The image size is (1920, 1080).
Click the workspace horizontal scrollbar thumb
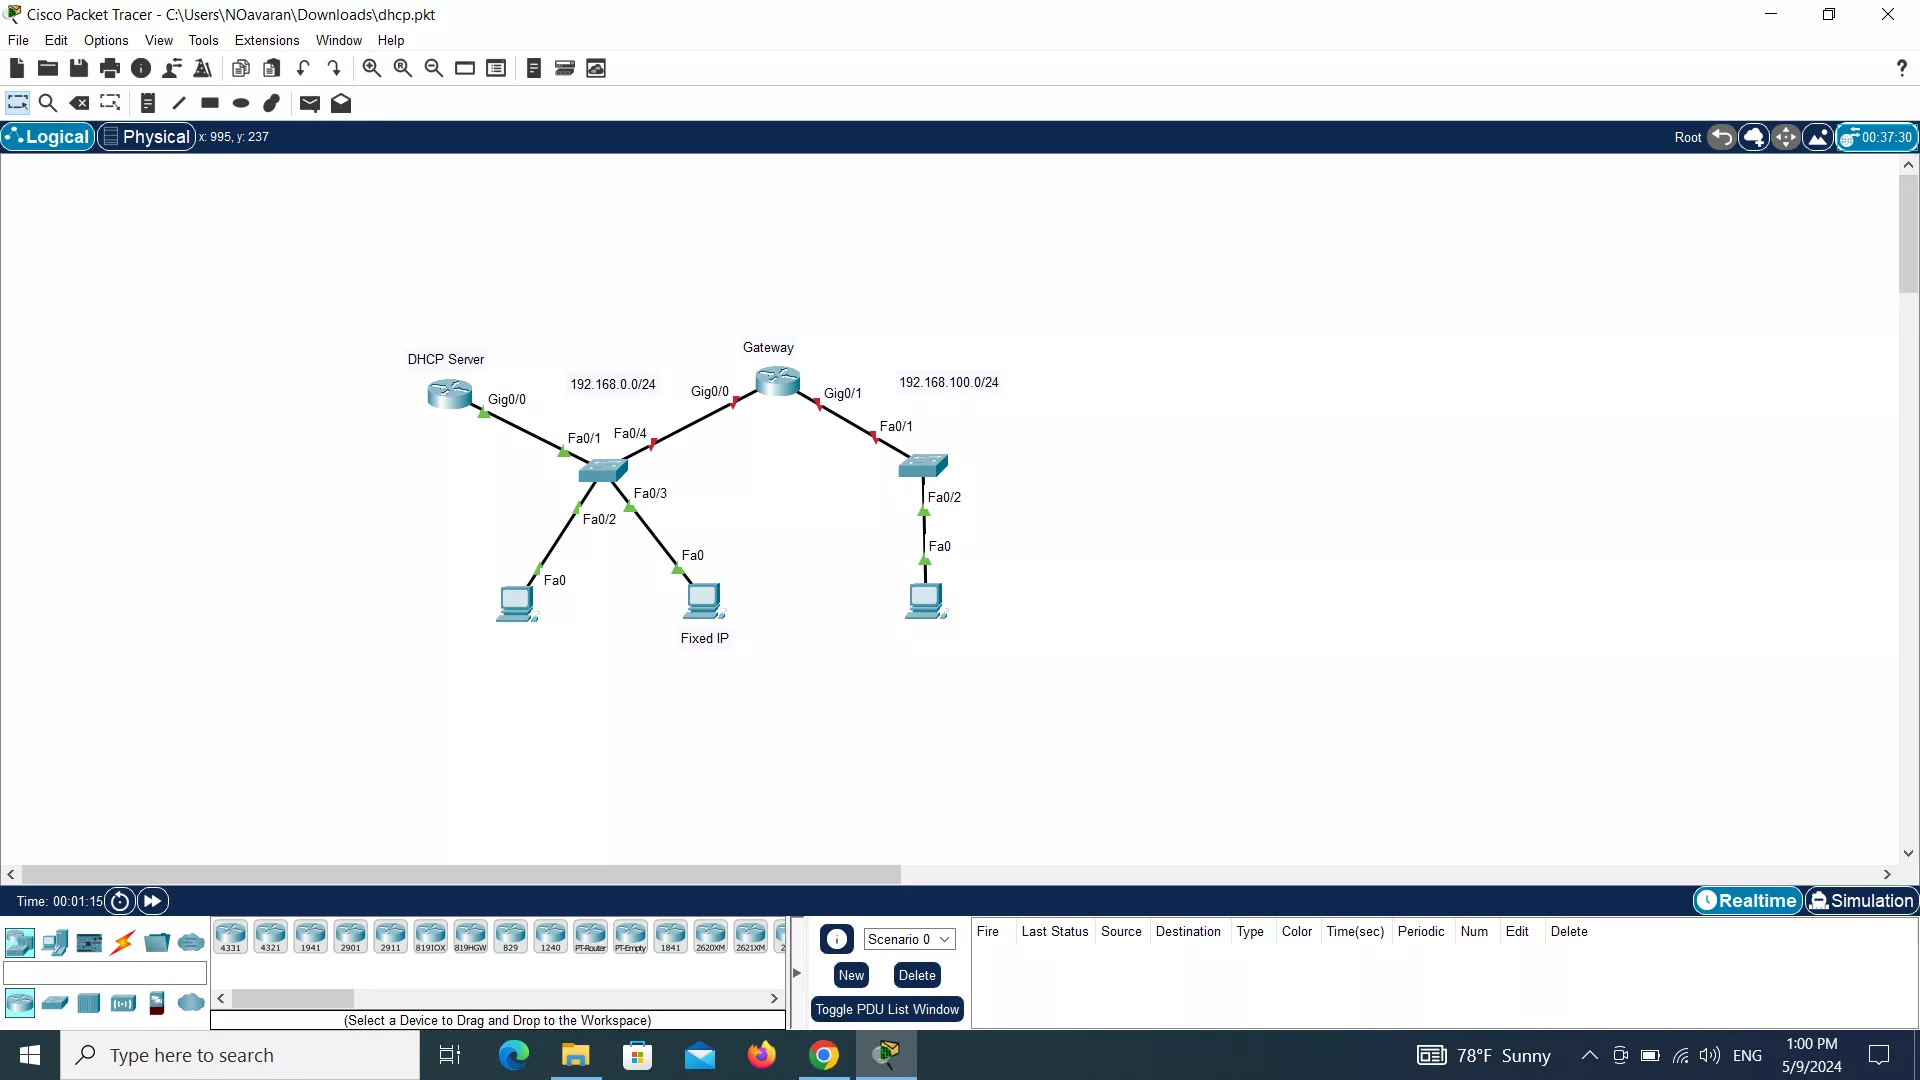tap(460, 875)
